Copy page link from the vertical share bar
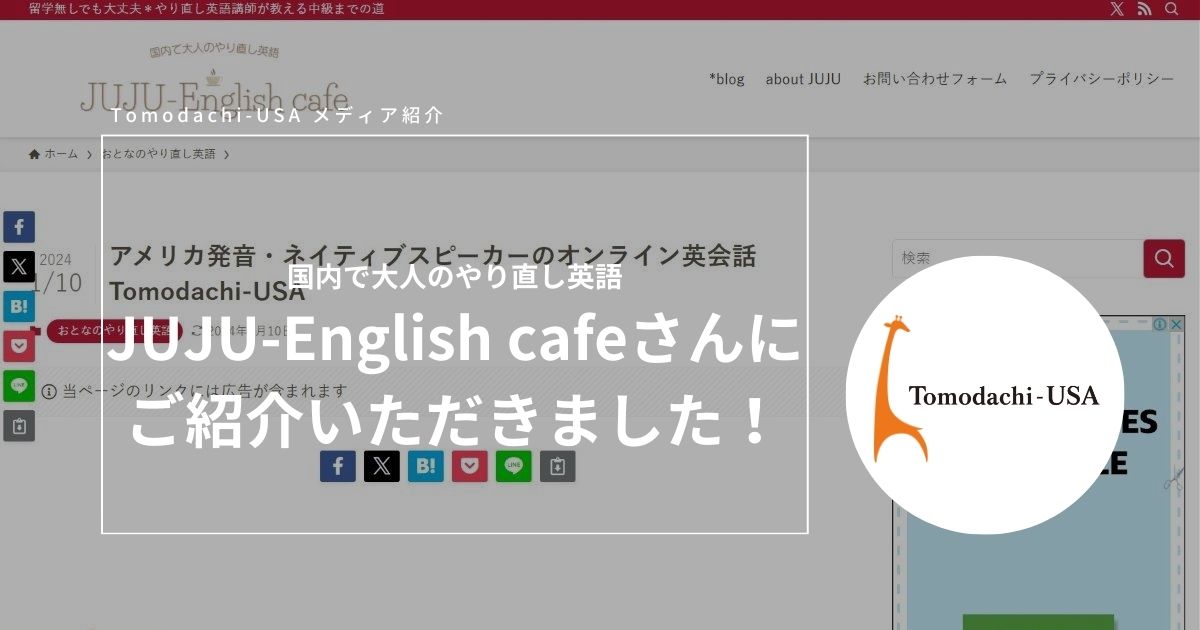Viewport: 1200px width, 630px height. pyautogui.click(x=18, y=425)
